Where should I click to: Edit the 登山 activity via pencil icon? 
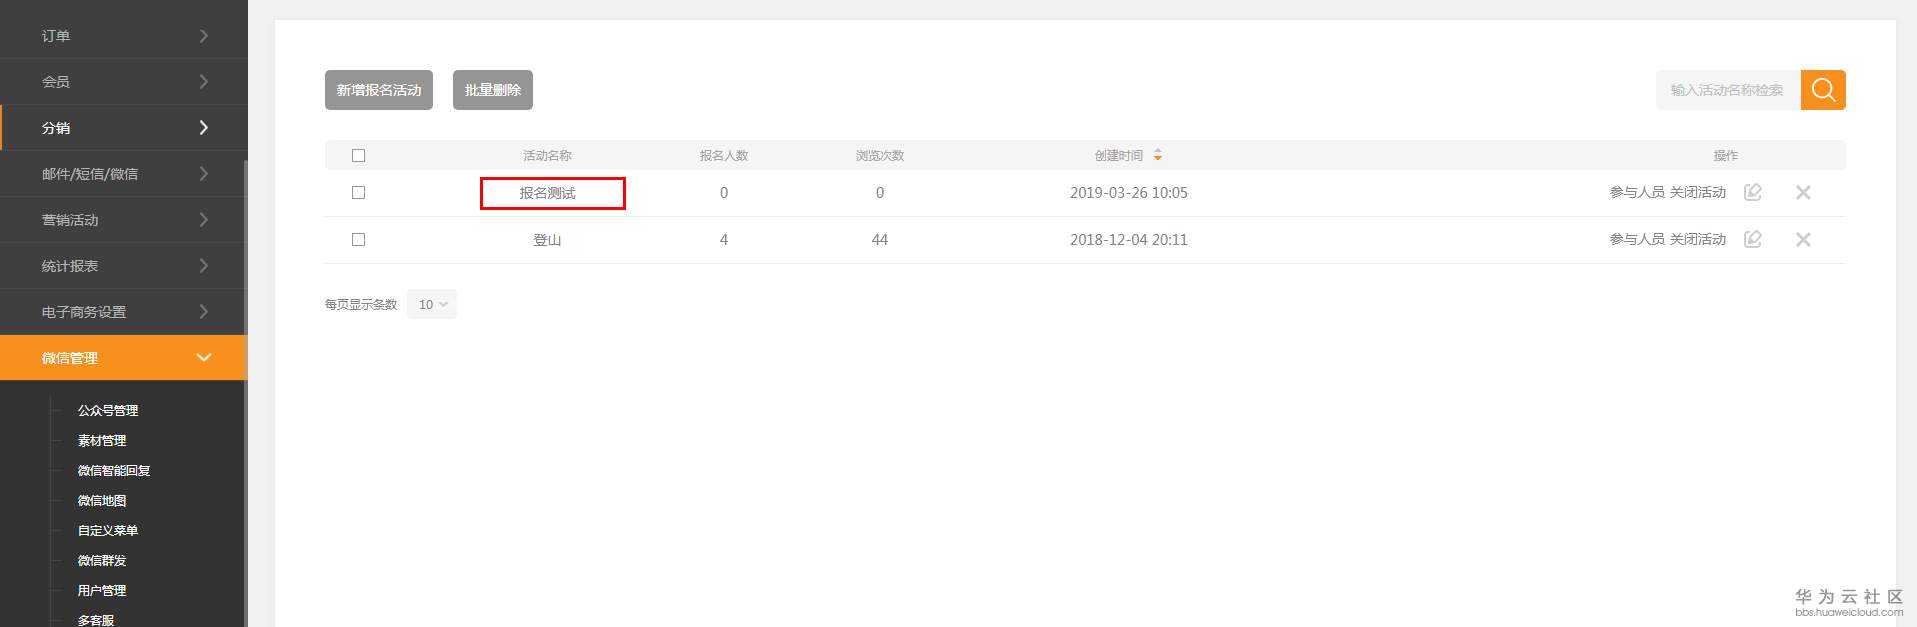click(1753, 239)
